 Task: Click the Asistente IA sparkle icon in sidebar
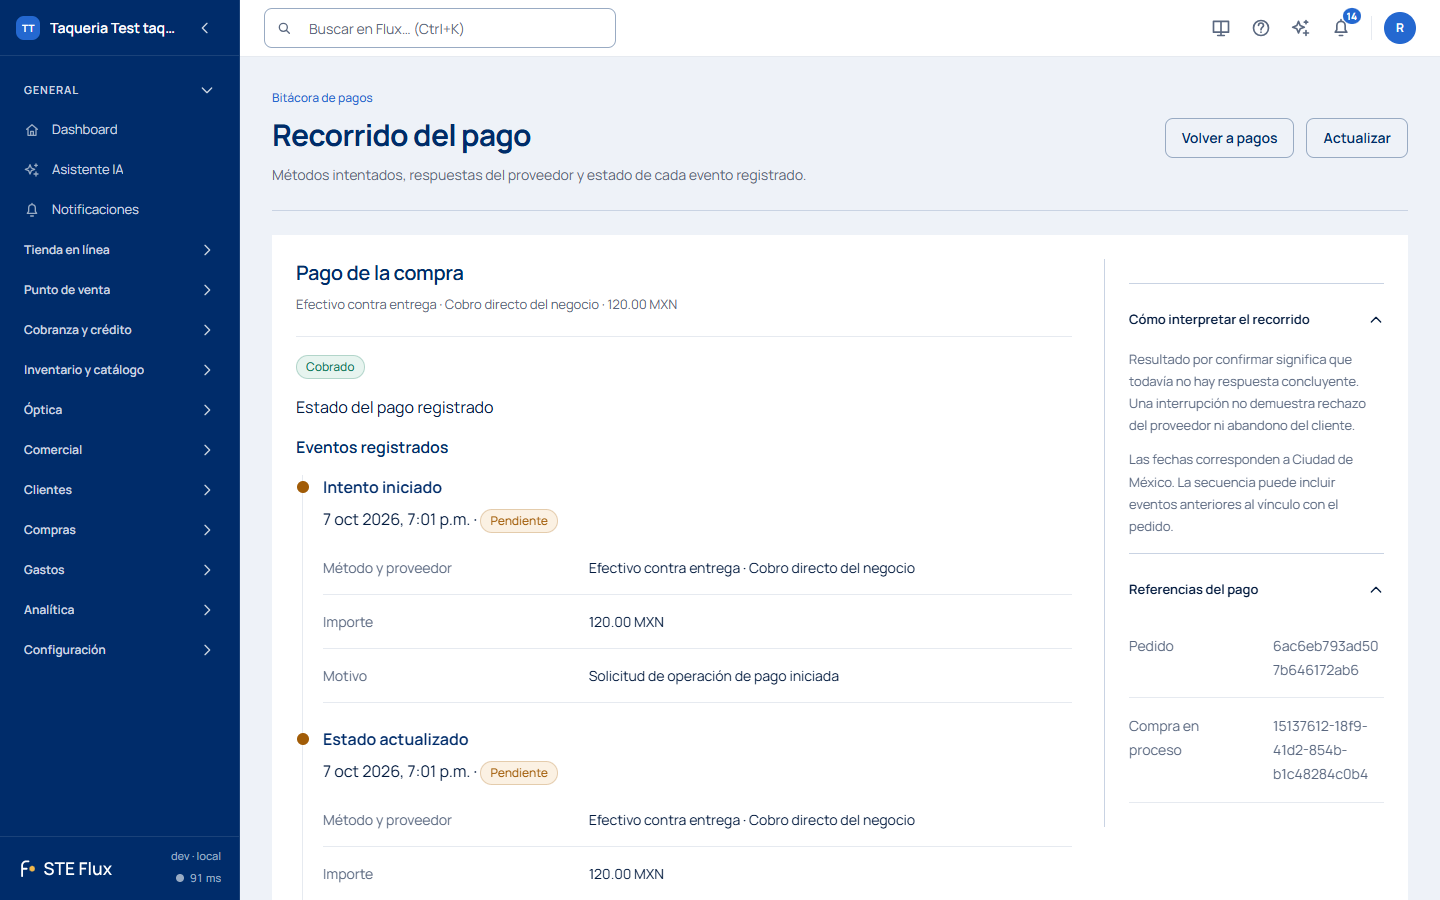(x=32, y=170)
